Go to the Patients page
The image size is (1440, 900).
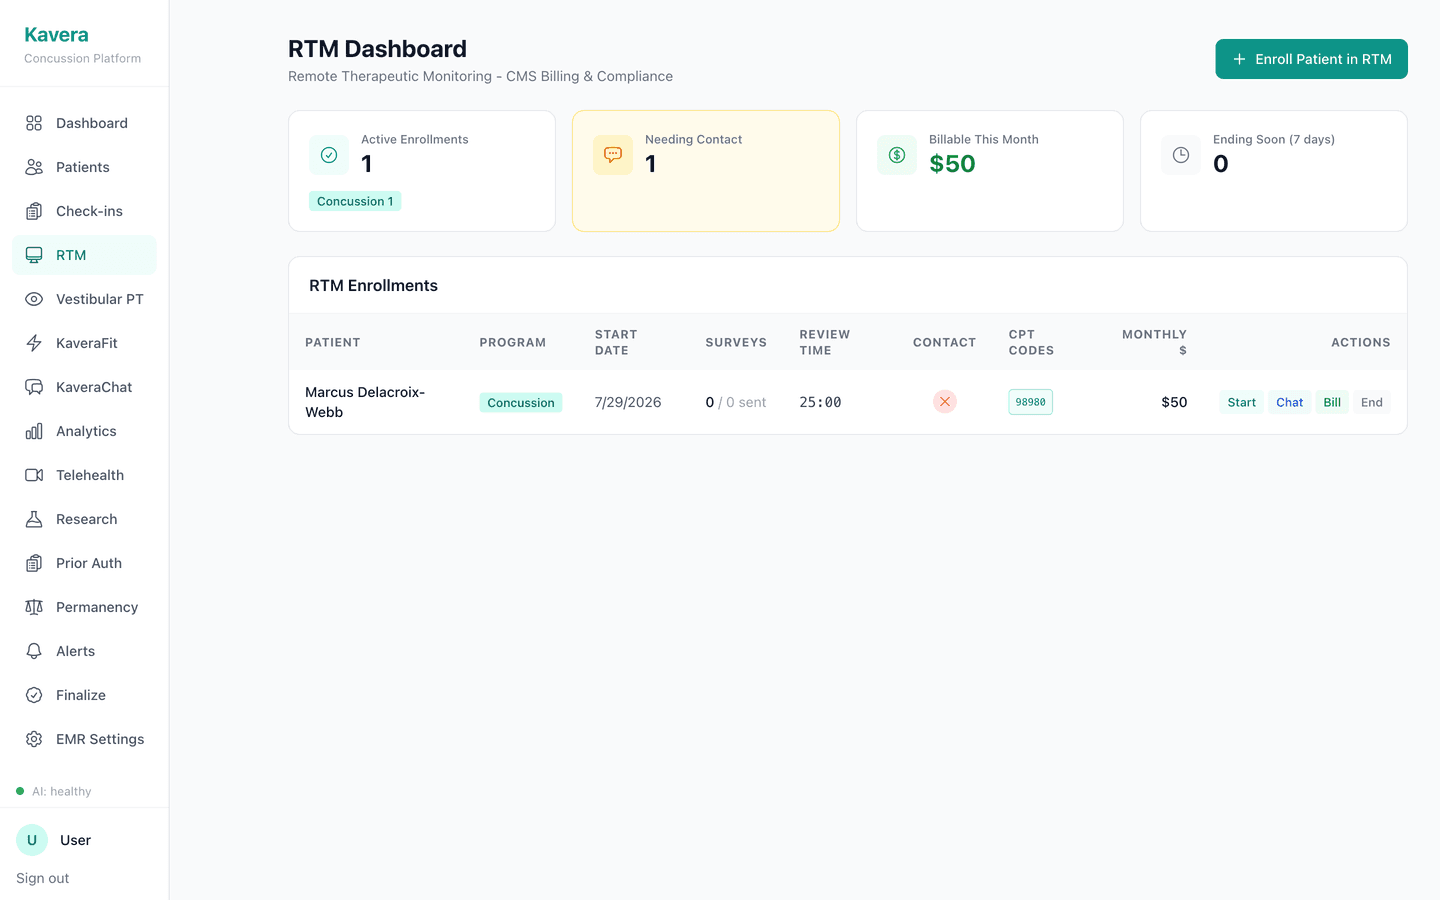[84, 167]
